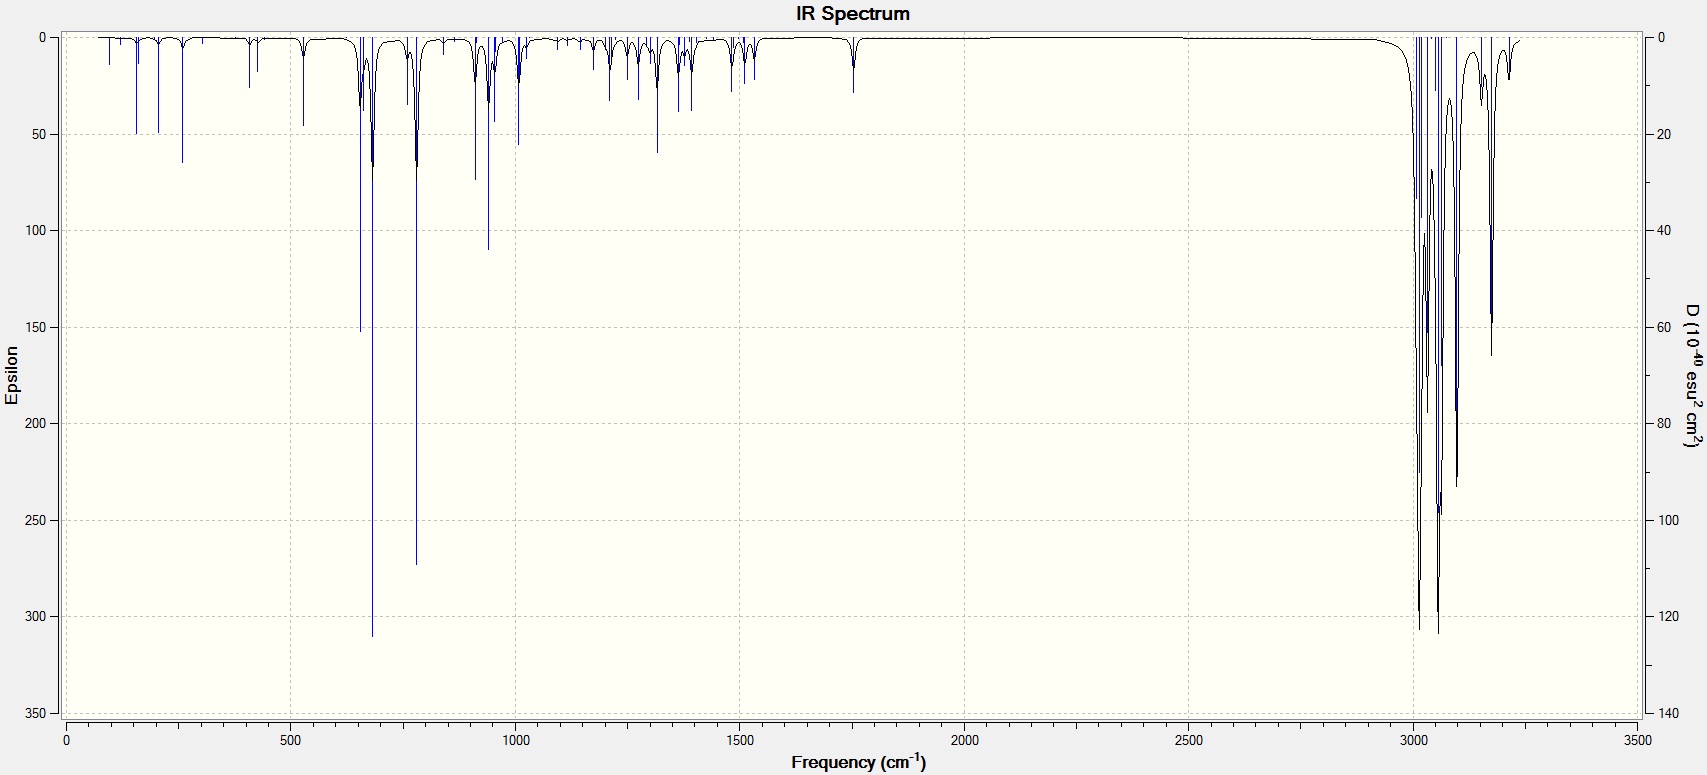The image size is (1707, 775).
Task: Click the 150 tick on the Epsilon axis
Action: (x=35, y=327)
